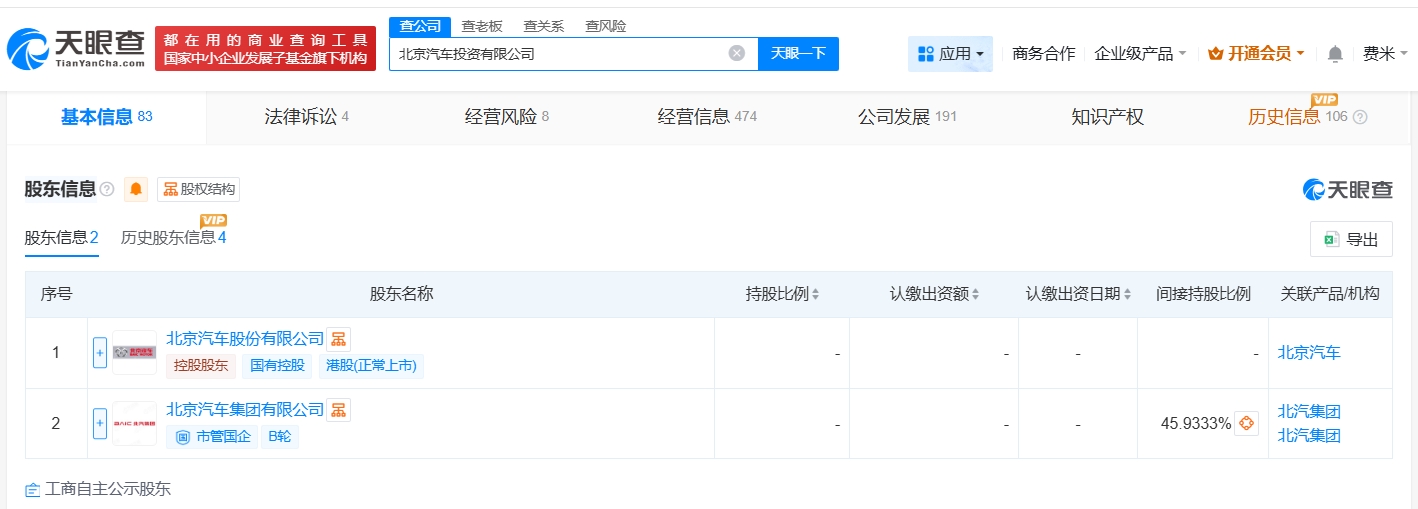This screenshot has height=509, width=1418.
Task: Switch to 经营风险 tab
Action: (x=506, y=117)
